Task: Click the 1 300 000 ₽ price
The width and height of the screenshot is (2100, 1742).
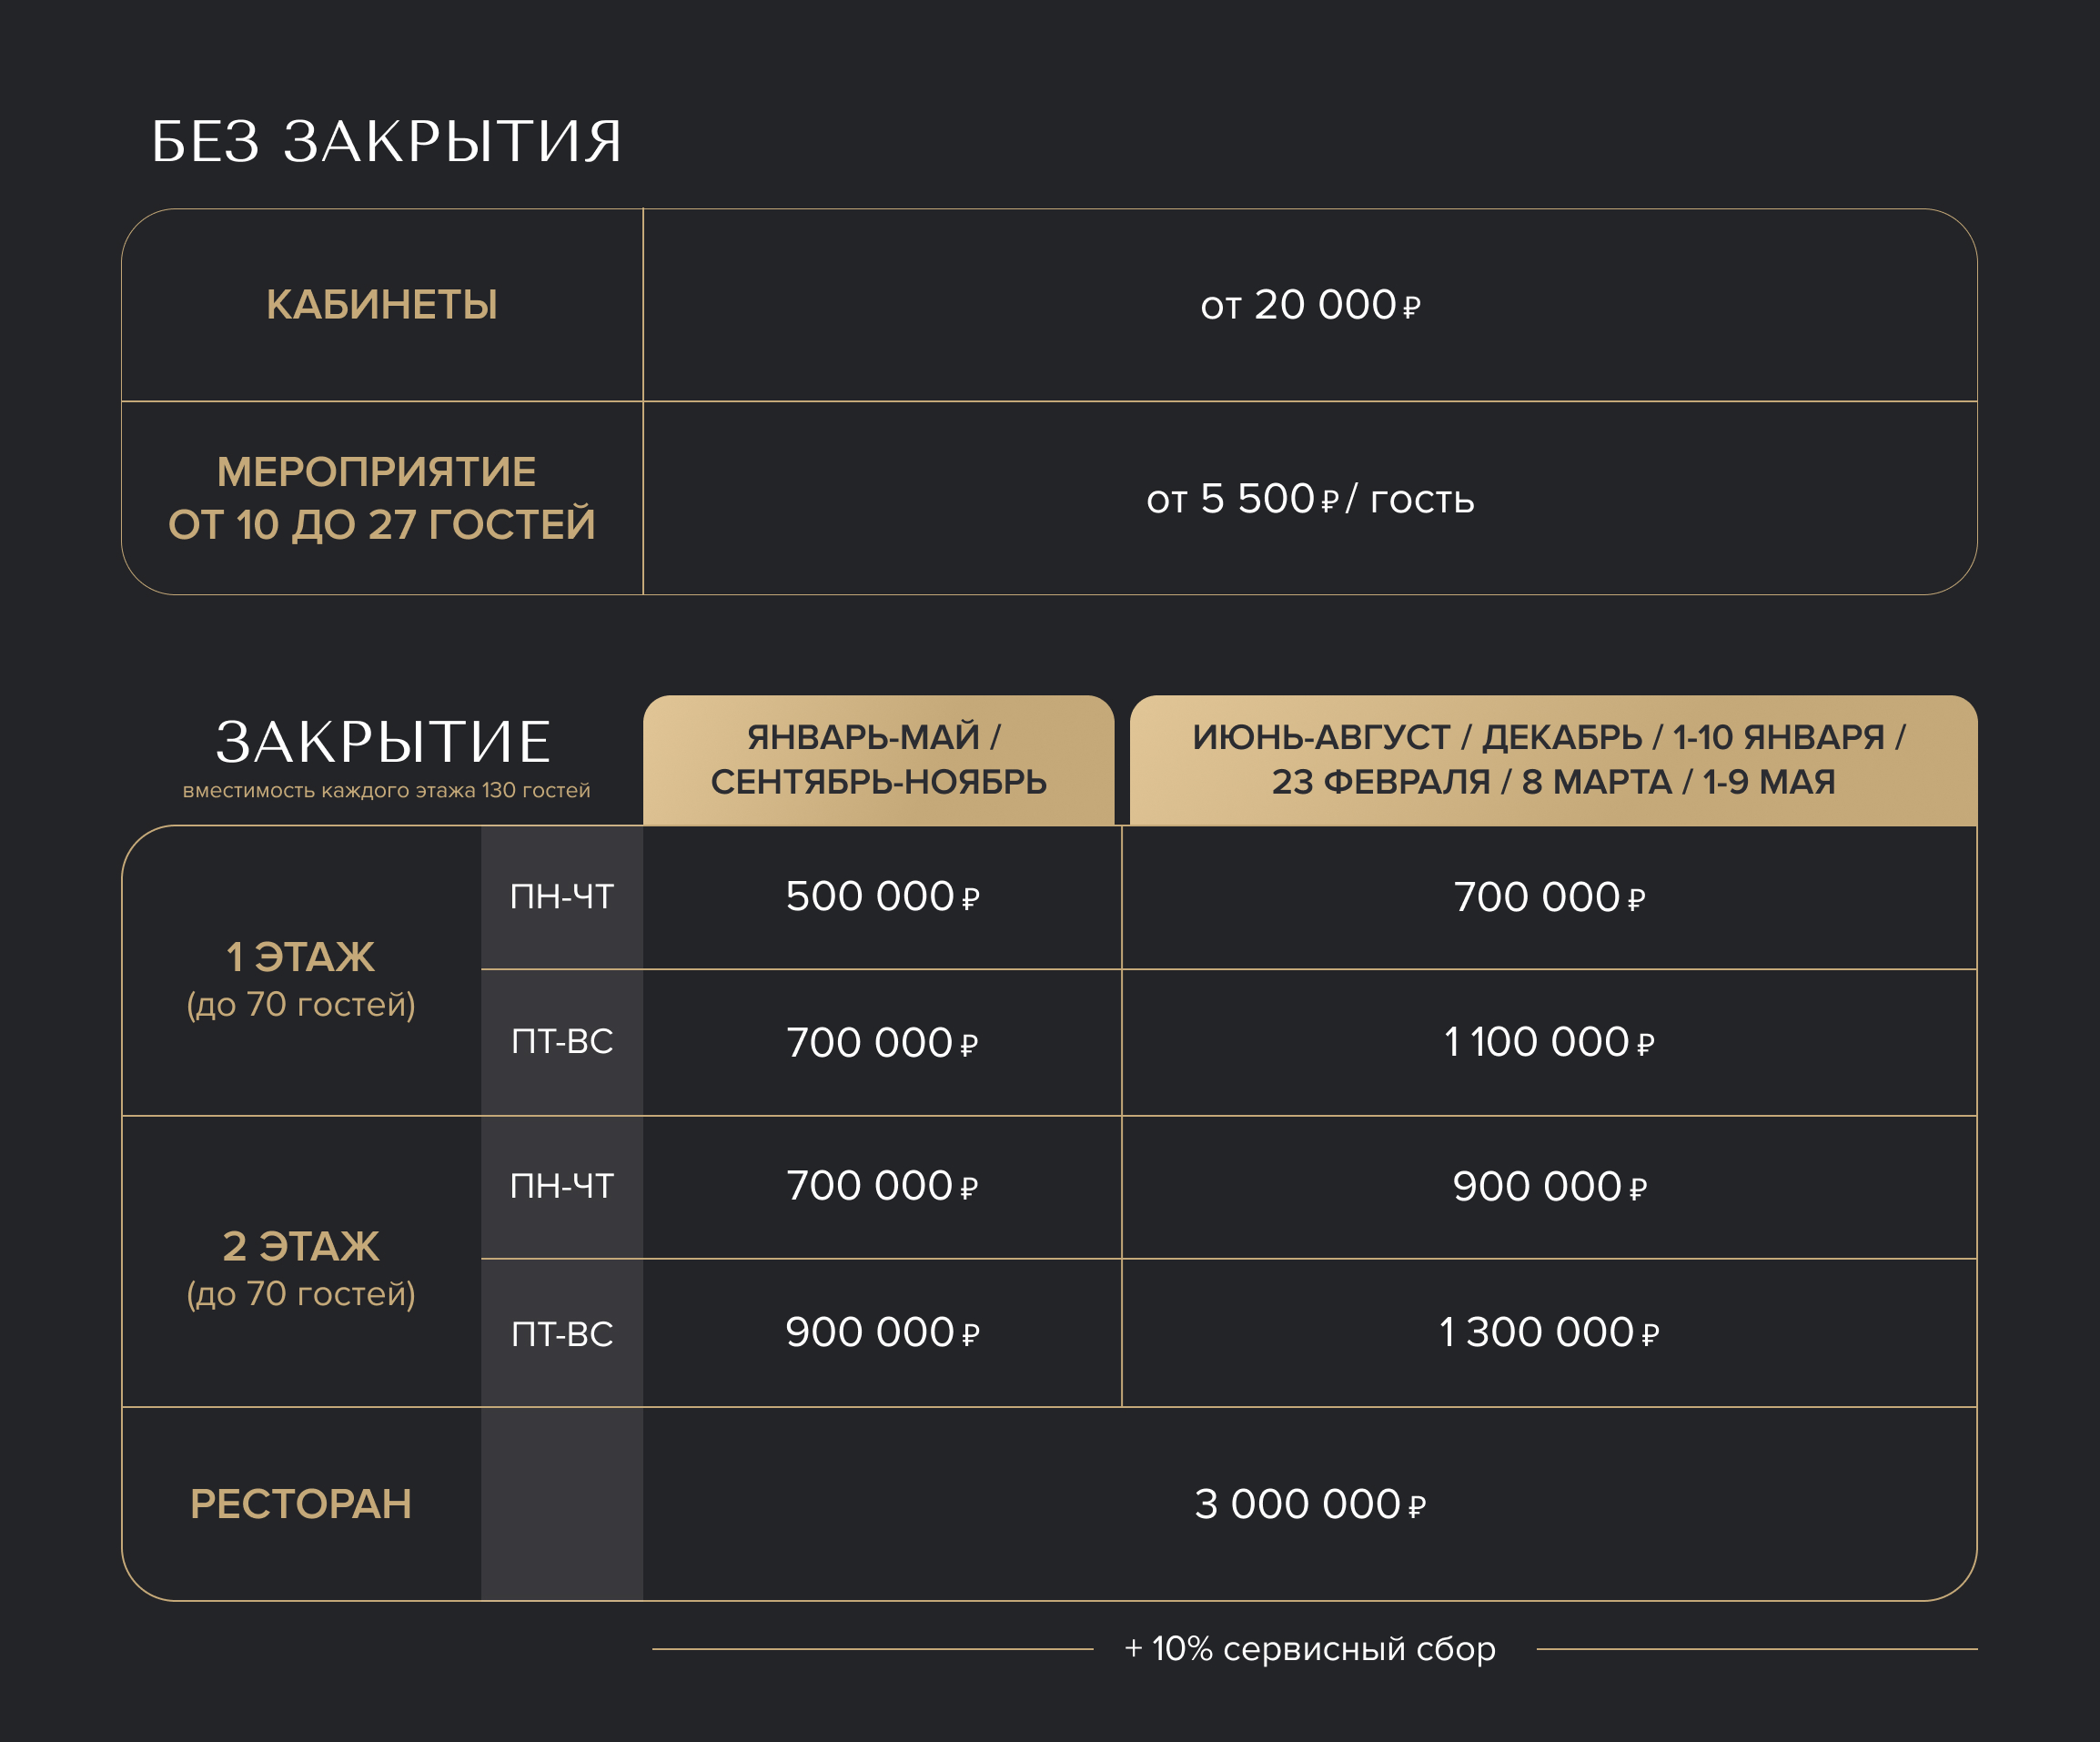Action: tap(1548, 1333)
